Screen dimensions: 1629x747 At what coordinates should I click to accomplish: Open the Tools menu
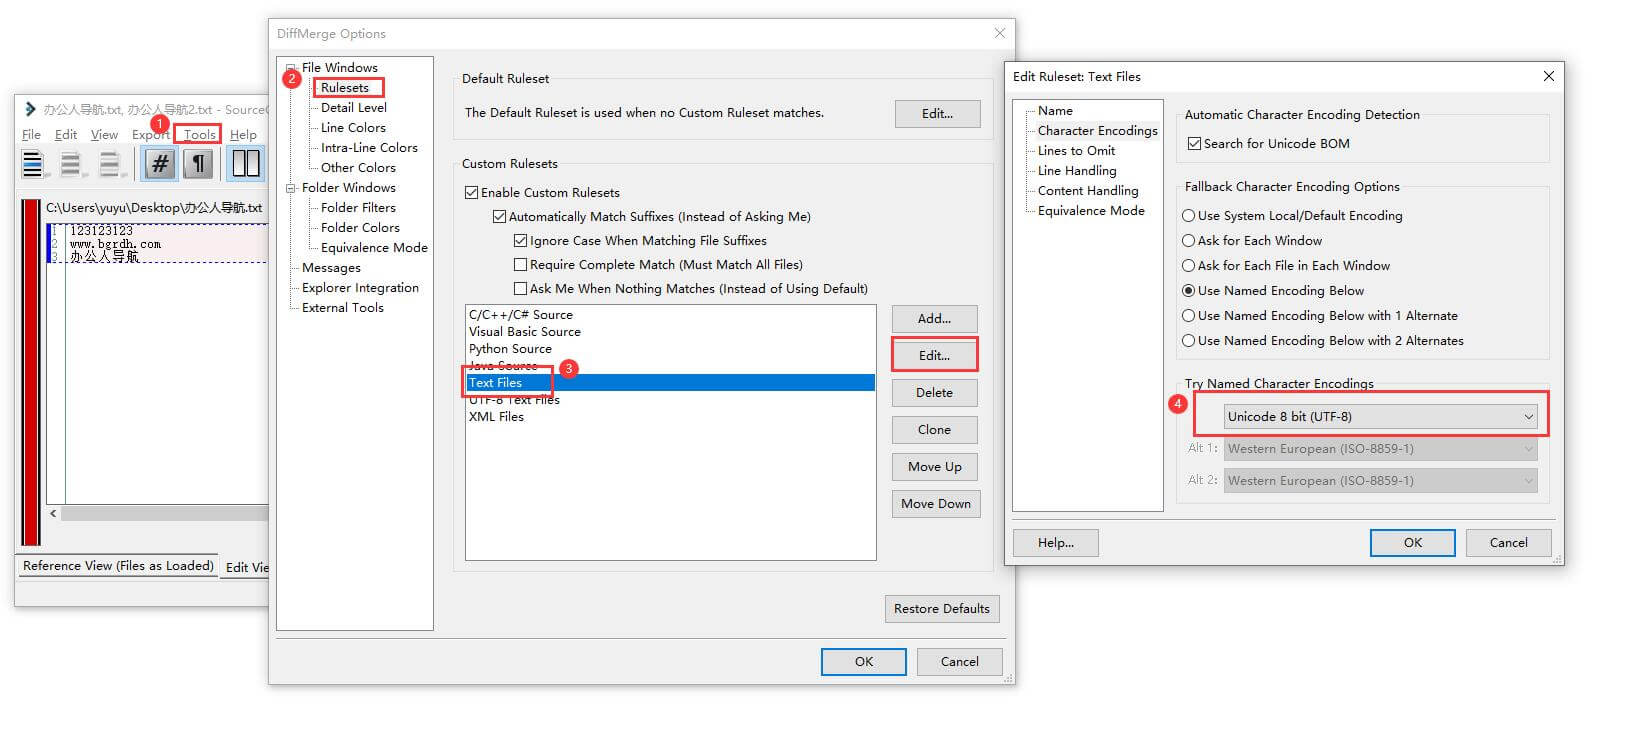pyautogui.click(x=199, y=135)
